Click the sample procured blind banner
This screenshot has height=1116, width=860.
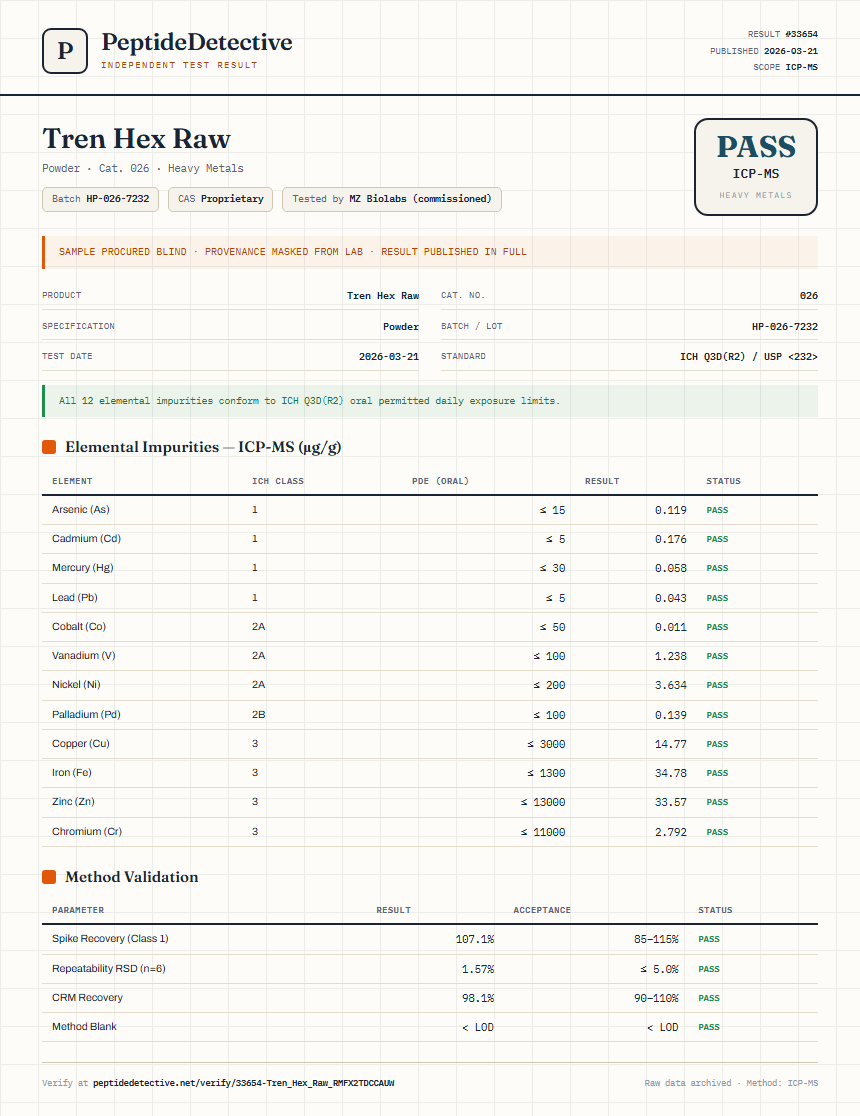pos(430,252)
